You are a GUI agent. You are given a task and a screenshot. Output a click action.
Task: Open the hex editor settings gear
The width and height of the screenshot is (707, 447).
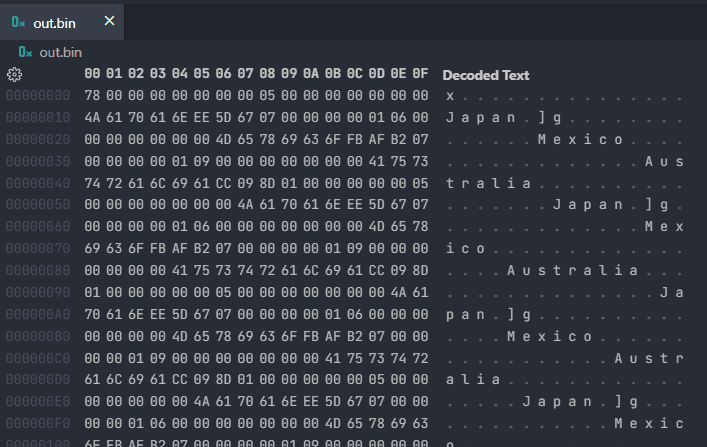tap(14, 75)
